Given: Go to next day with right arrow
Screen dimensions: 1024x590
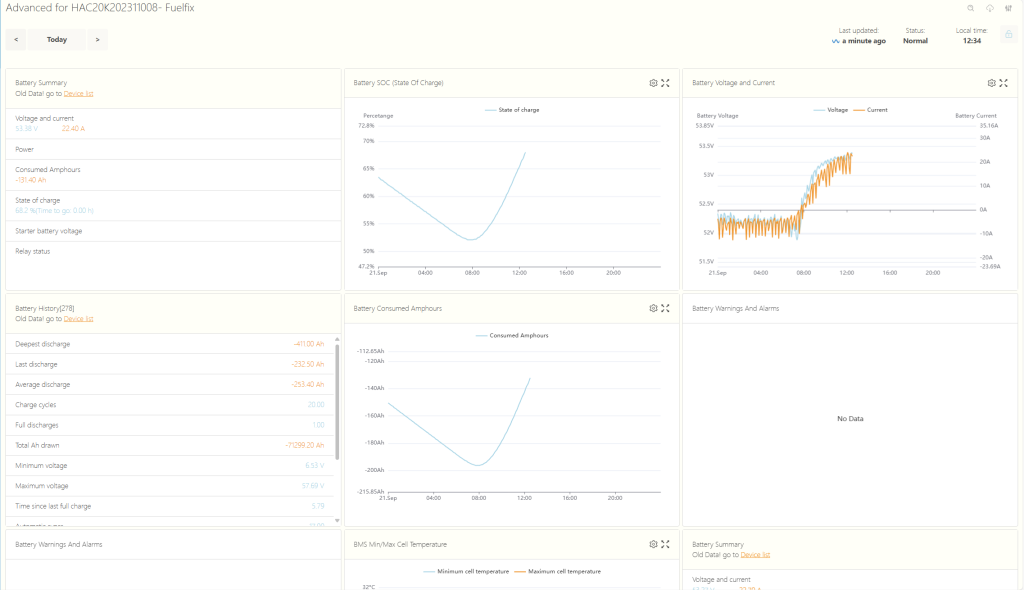Looking at the screenshot, I should [x=97, y=40].
